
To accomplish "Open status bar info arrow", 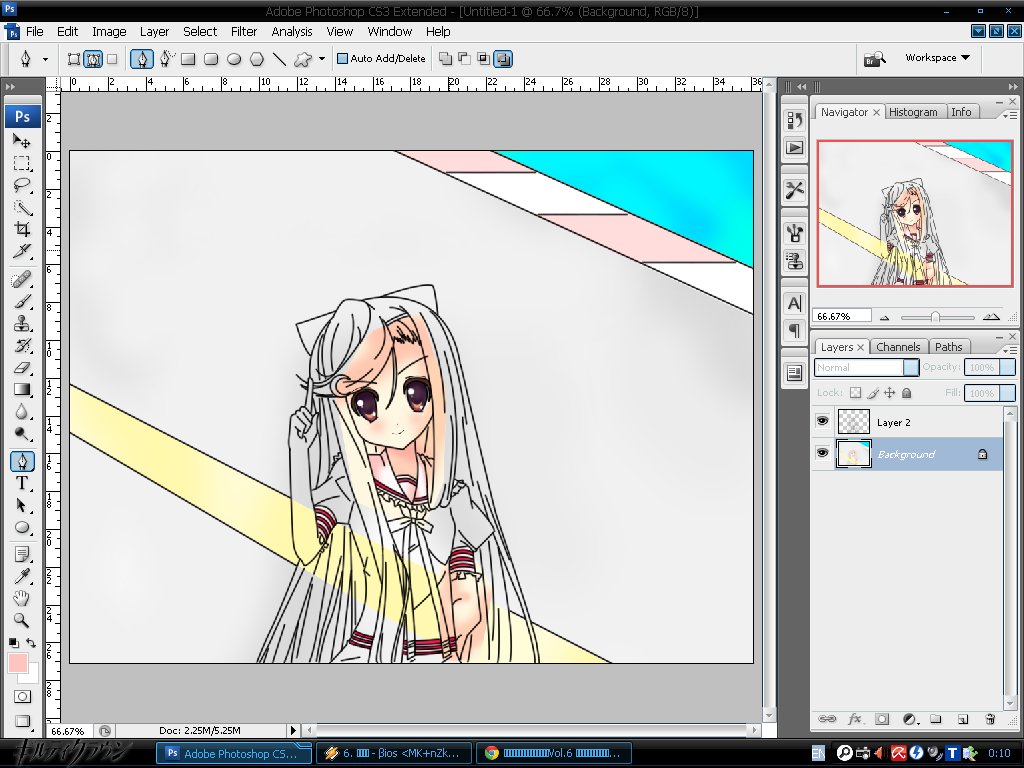I will coord(293,730).
